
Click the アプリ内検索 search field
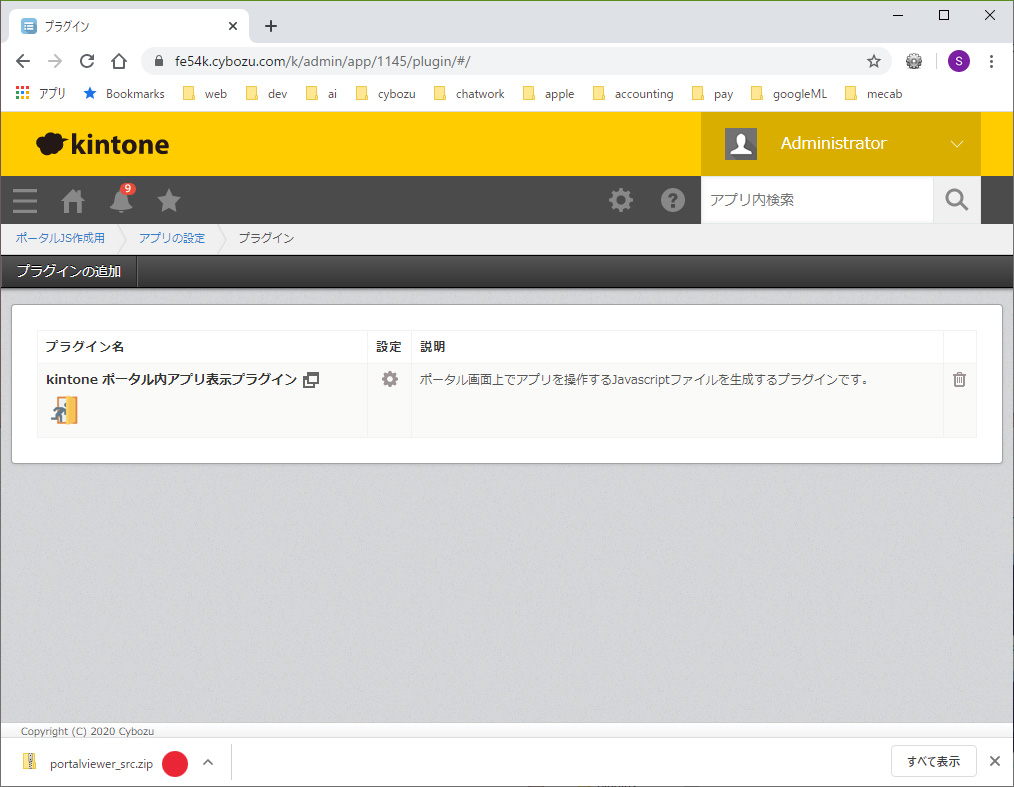(816, 200)
